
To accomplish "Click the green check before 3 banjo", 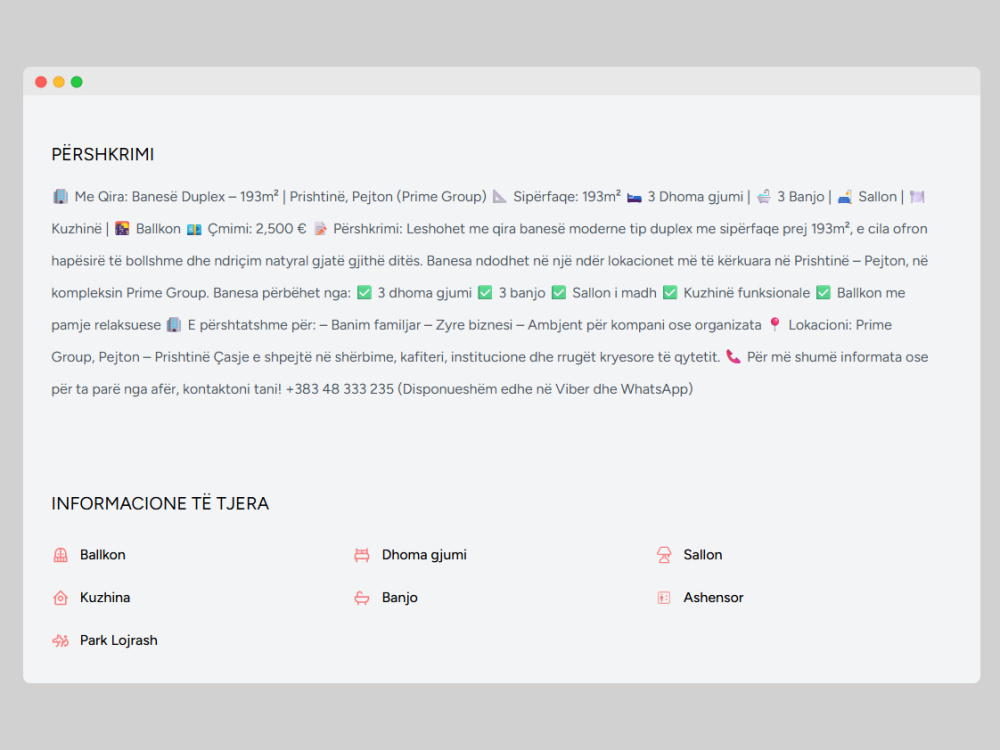I will (485, 293).
